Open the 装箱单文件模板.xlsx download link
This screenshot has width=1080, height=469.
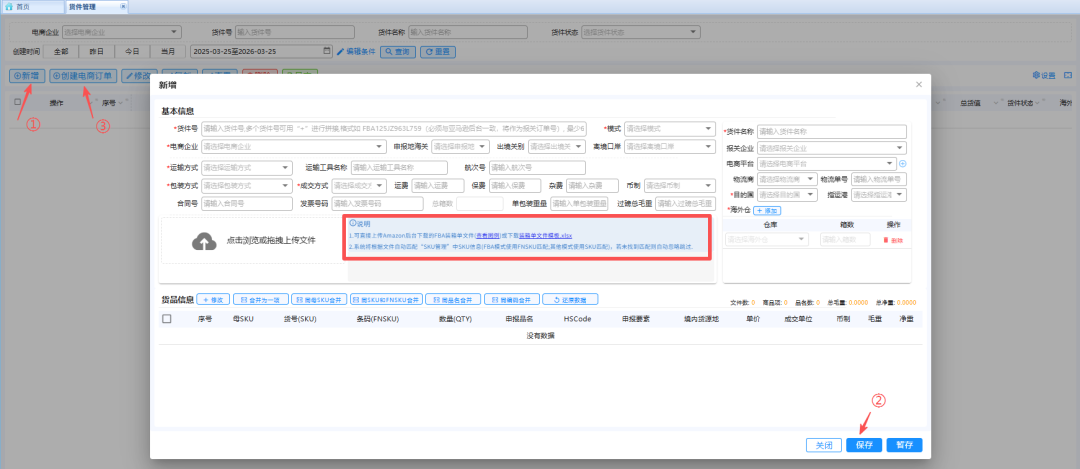pyautogui.click(x=546, y=236)
